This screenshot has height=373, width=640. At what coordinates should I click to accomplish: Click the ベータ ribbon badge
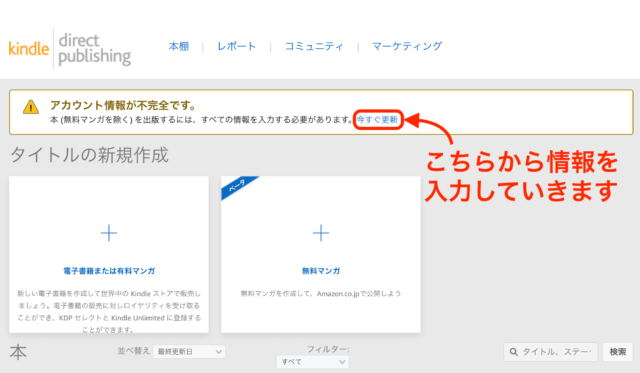click(x=239, y=187)
